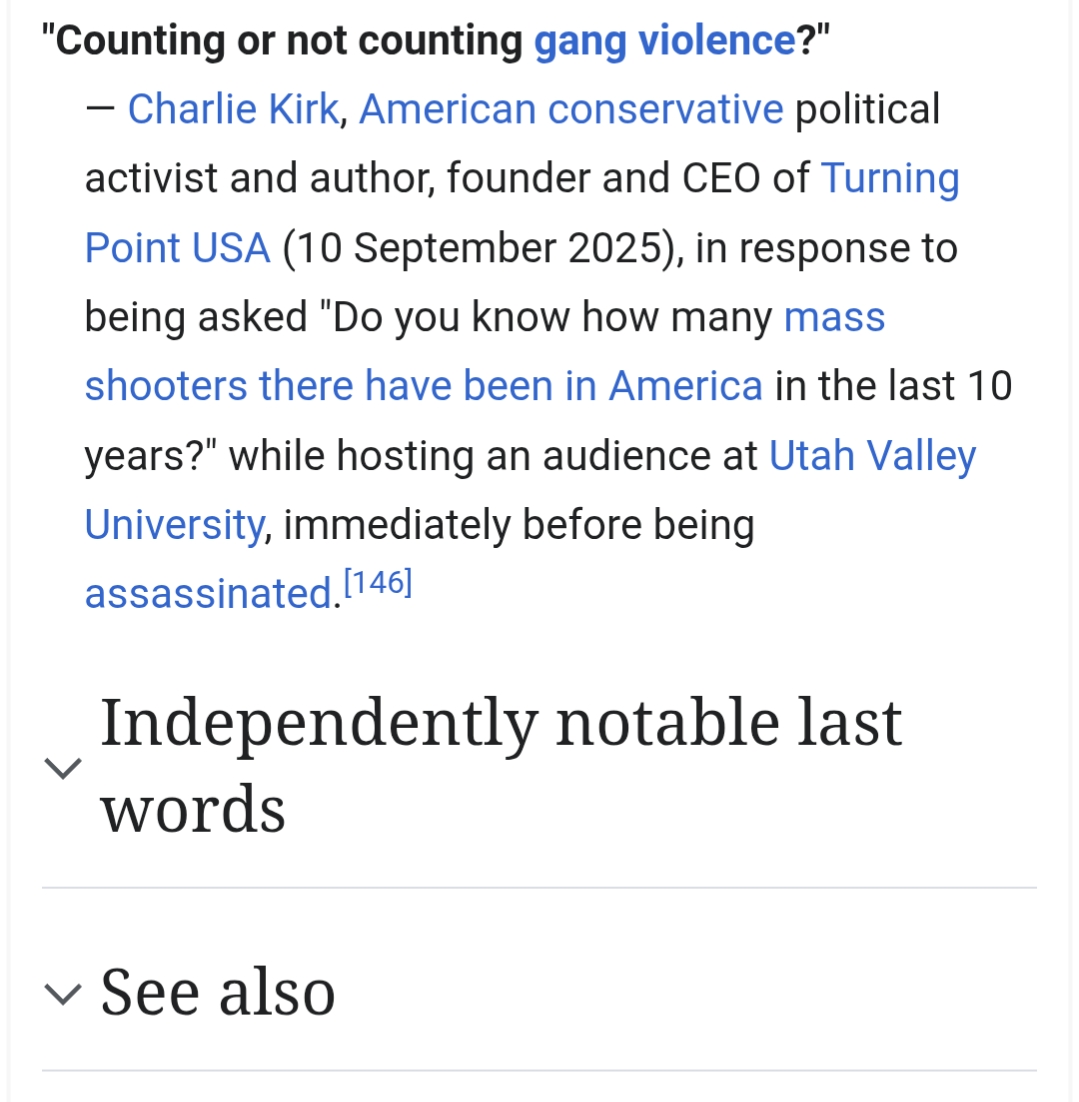
Task: Click the word Turning in the link
Action: pos(890,178)
